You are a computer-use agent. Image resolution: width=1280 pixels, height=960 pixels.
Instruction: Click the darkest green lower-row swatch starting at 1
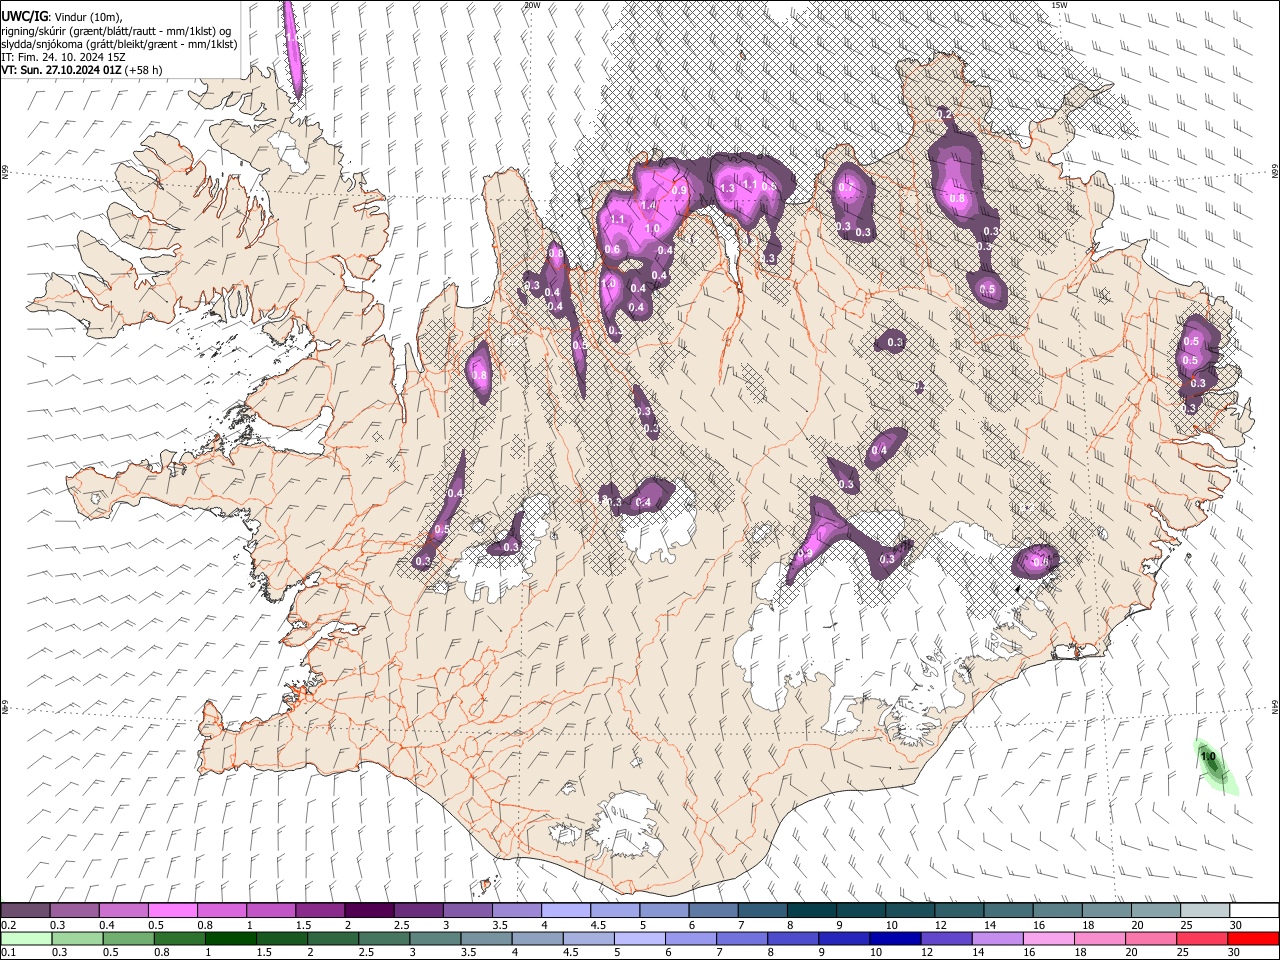[x=231, y=938]
